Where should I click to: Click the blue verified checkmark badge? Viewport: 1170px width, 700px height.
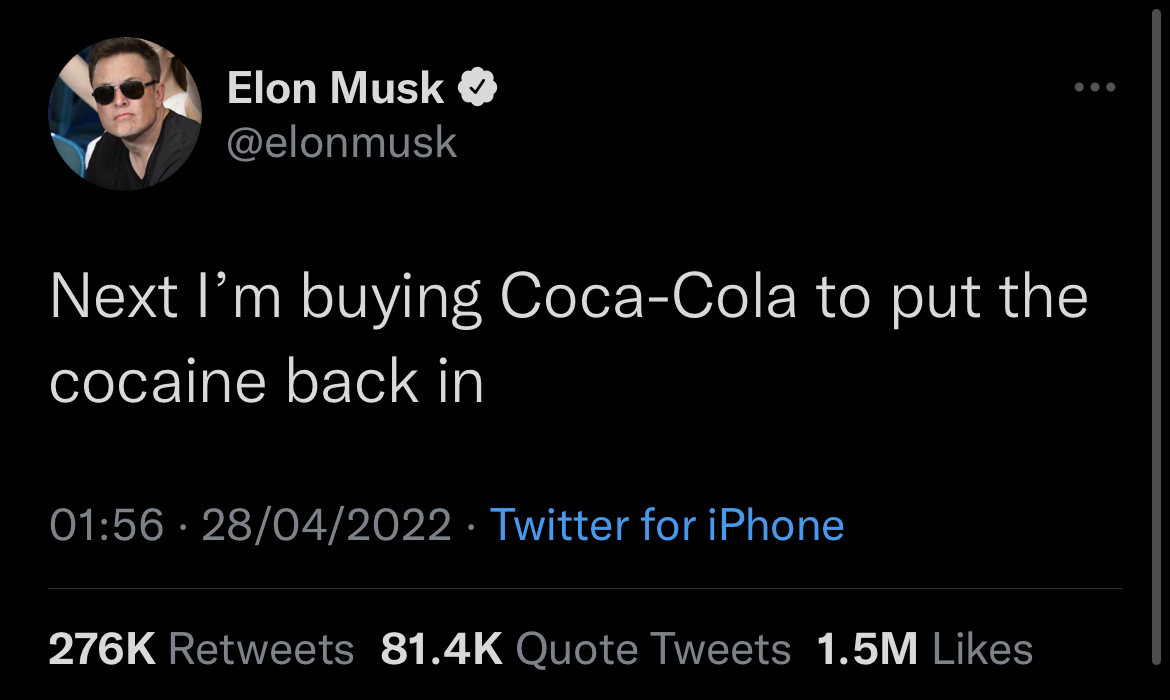coord(477,89)
